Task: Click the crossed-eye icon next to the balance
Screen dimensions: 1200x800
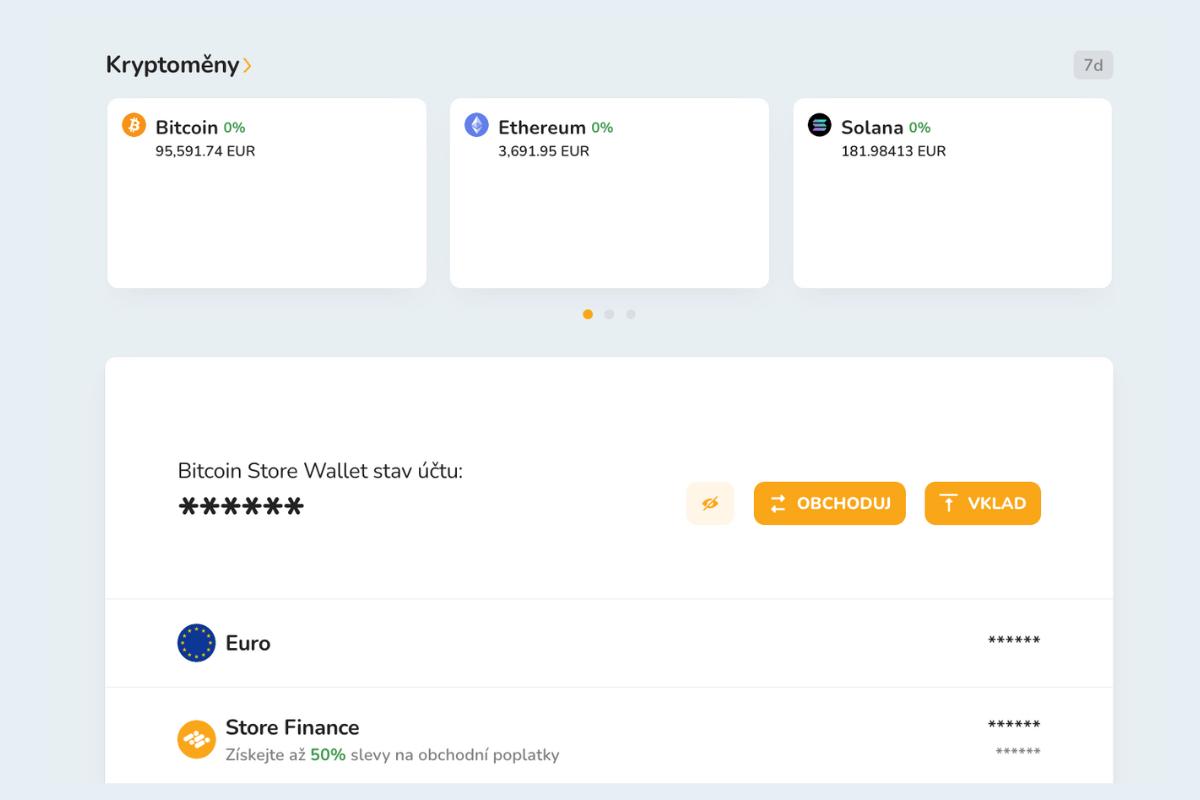Action: [710, 503]
